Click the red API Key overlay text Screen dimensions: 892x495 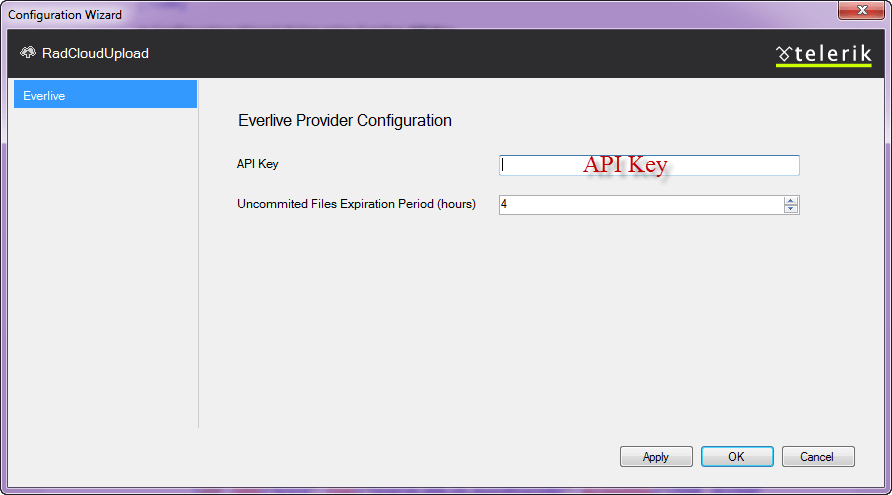pyautogui.click(x=625, y=166)
